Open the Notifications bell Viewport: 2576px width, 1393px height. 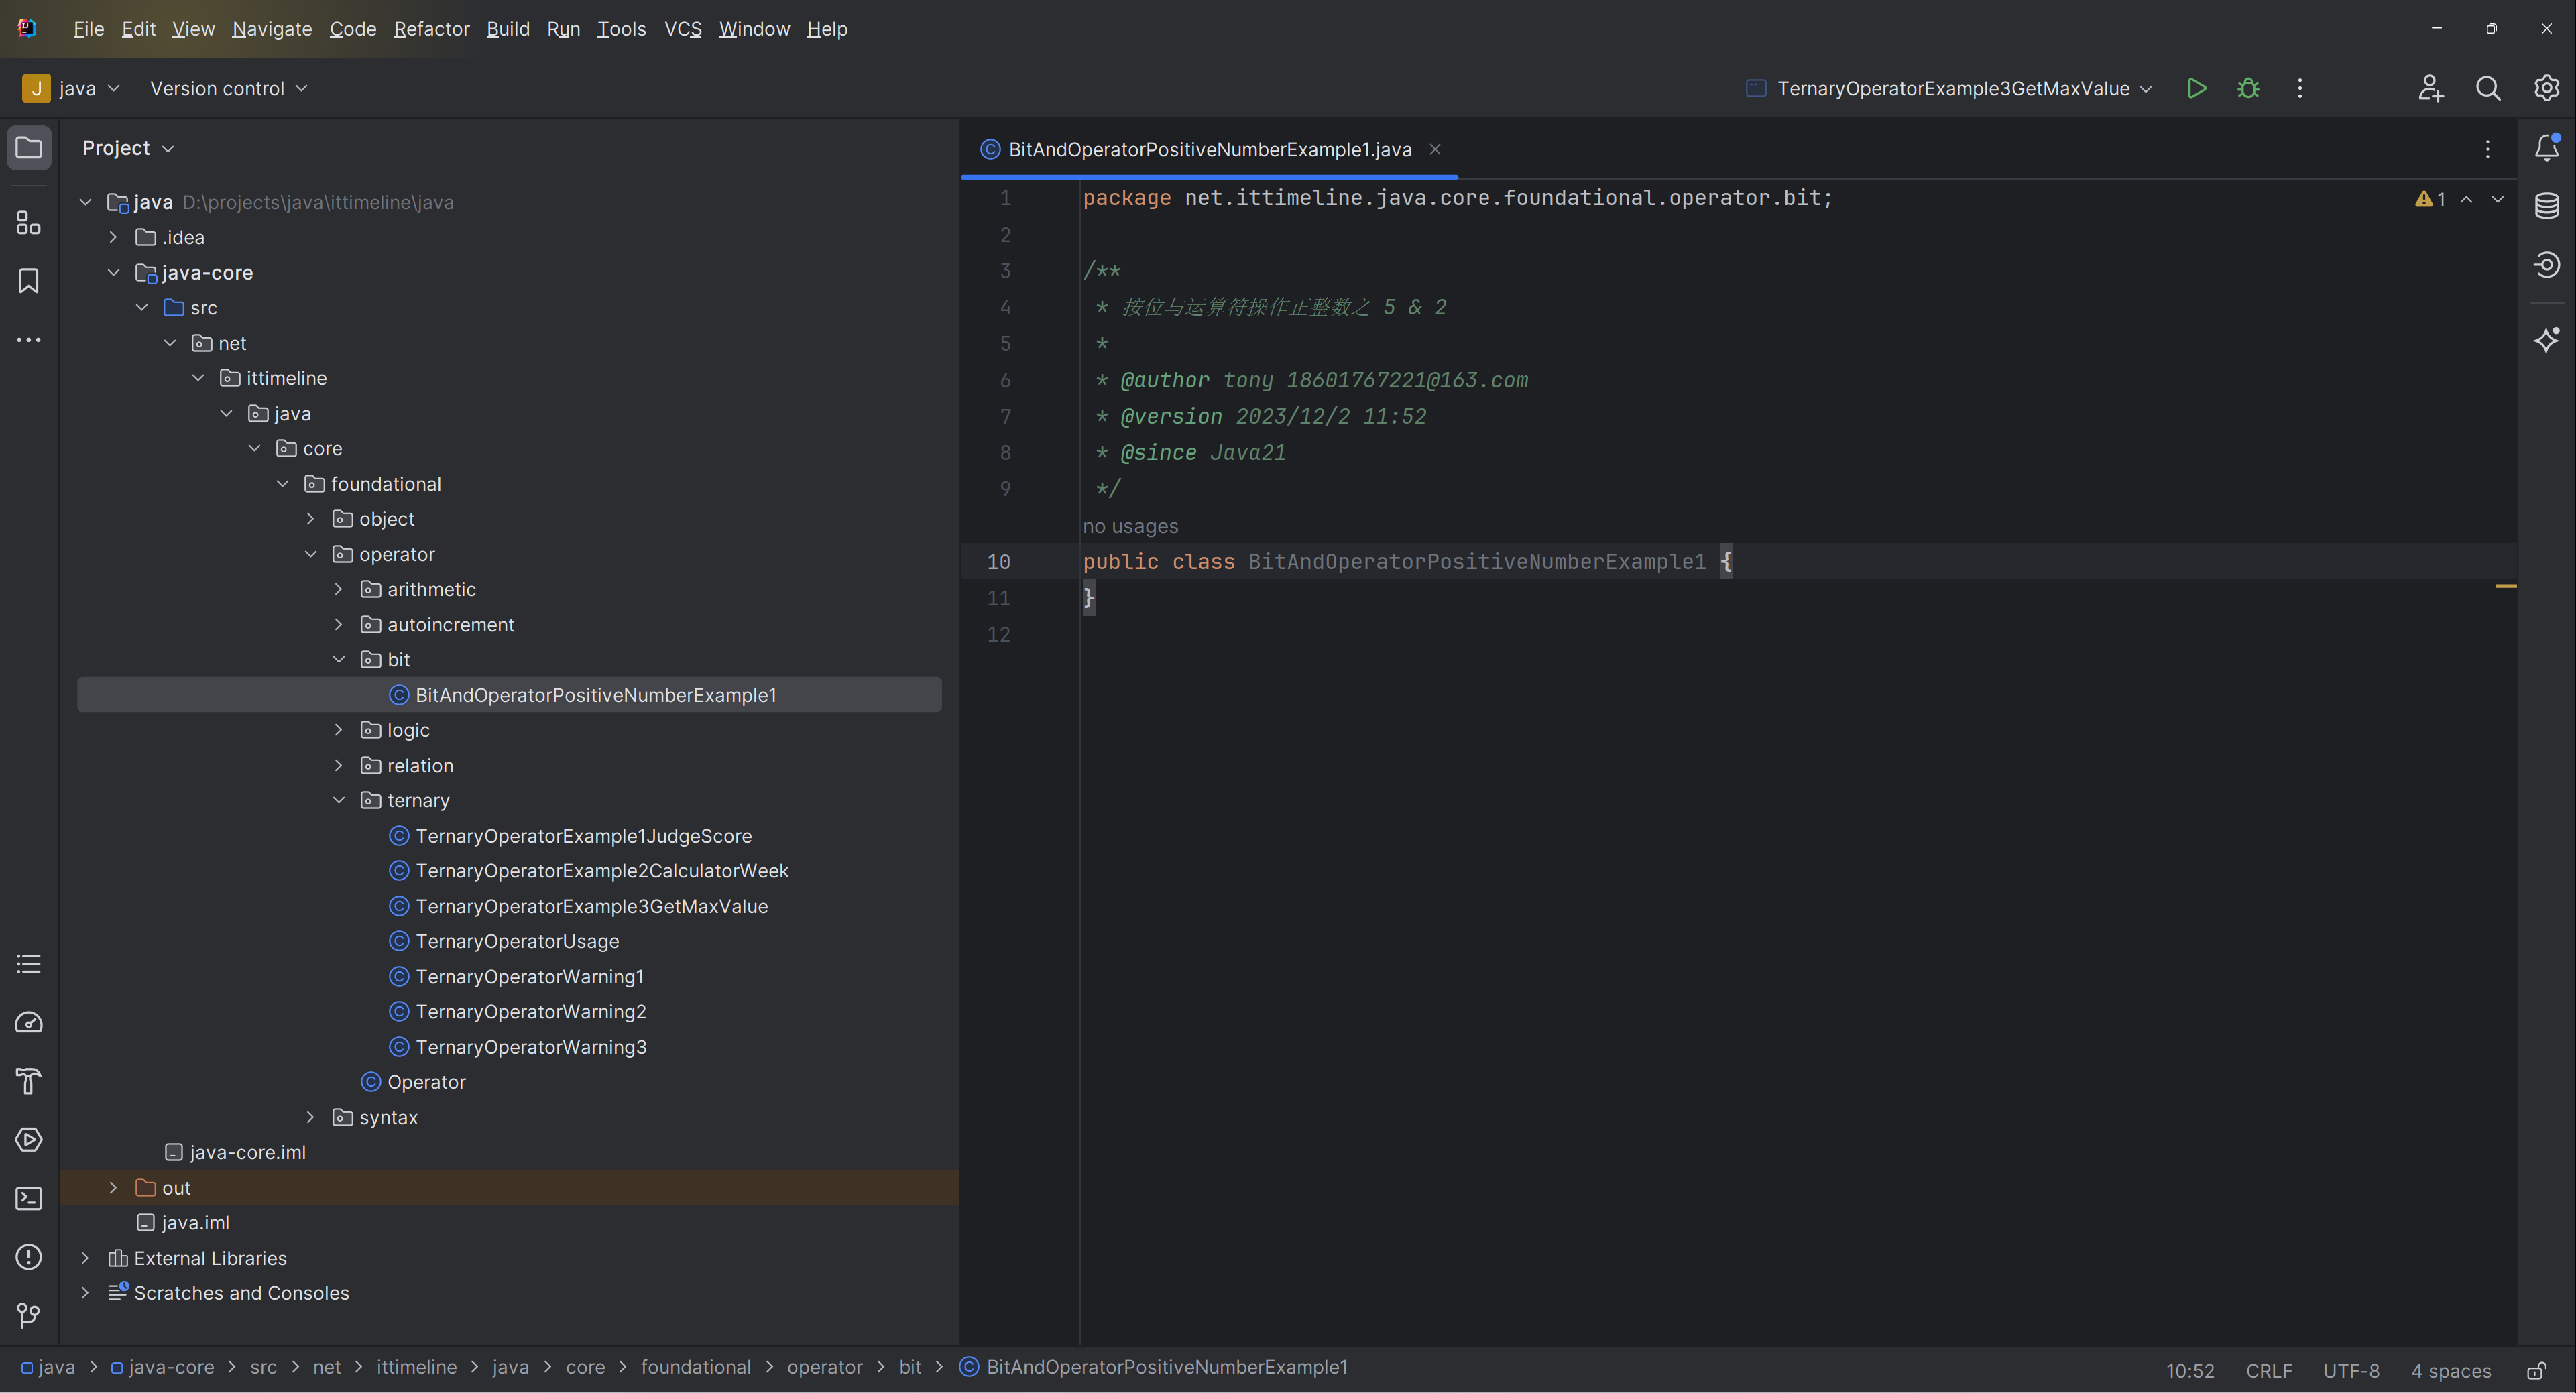coord(2547,148)
